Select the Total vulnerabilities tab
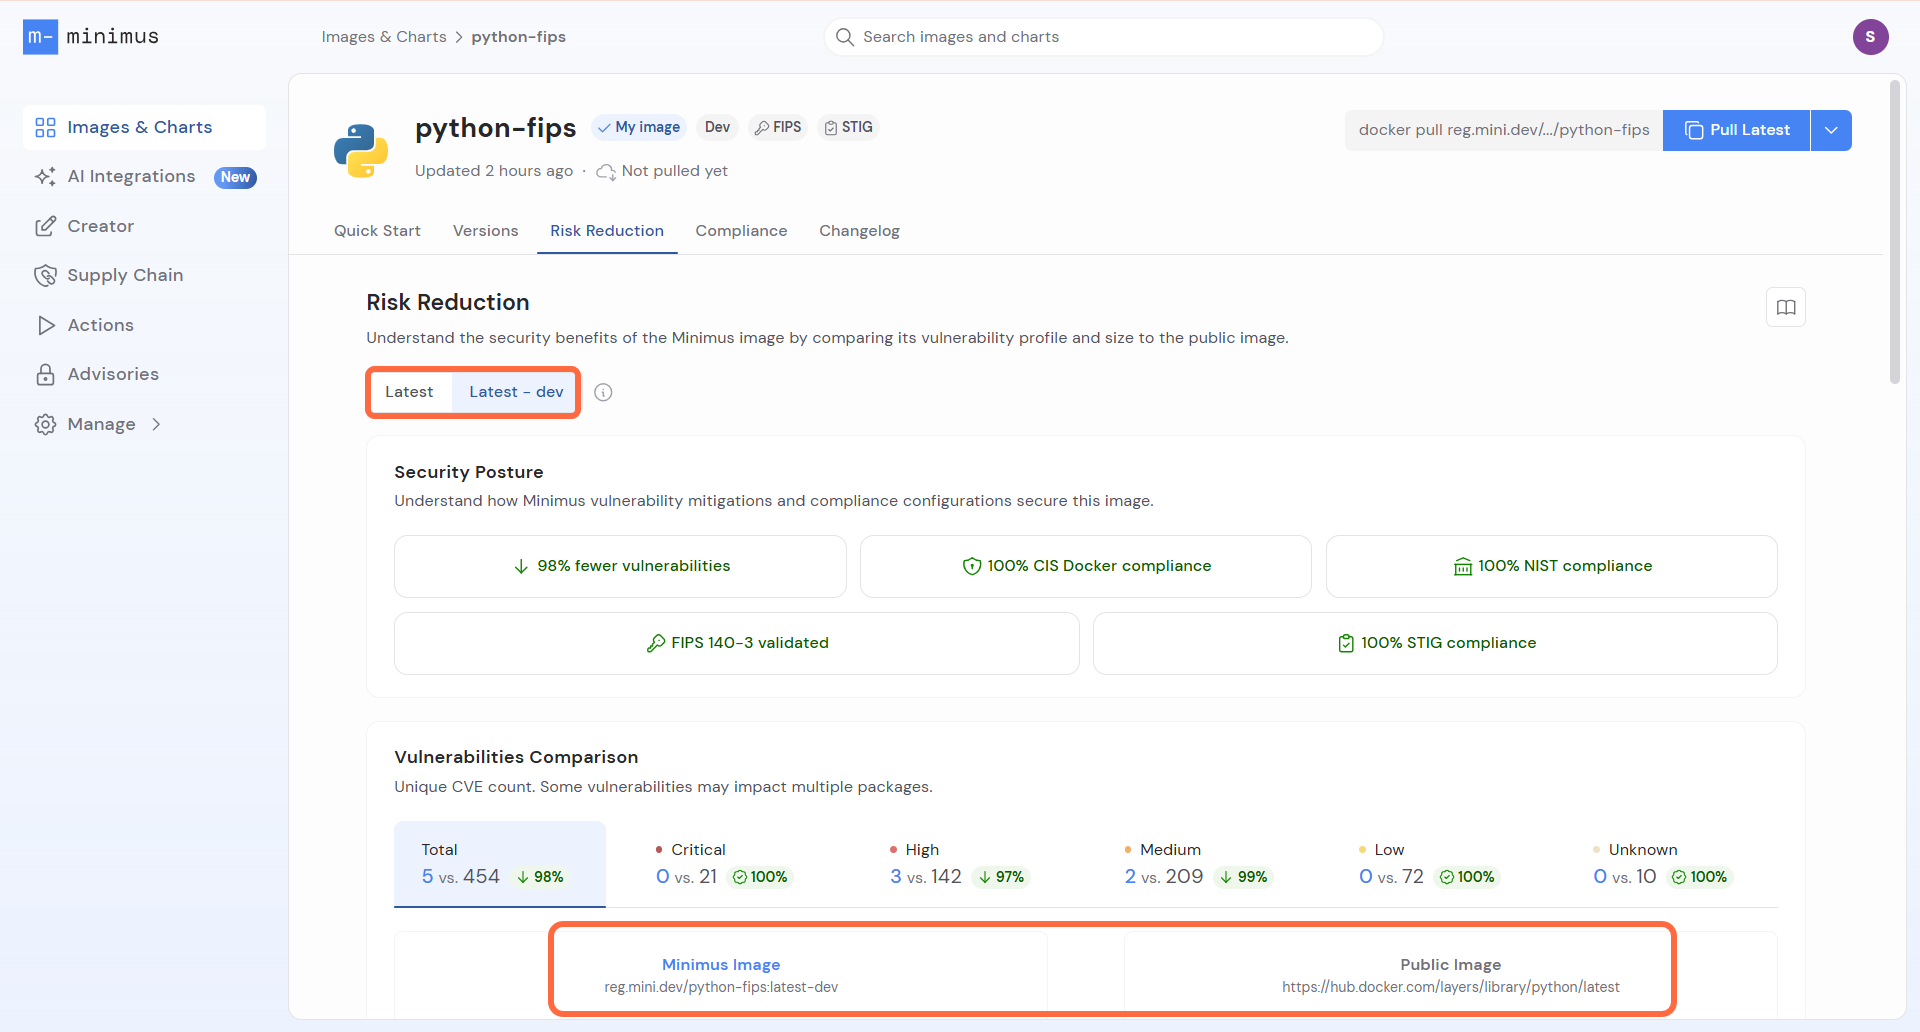The height and width of the screenshot is (1032, 1920). [500, 864]
